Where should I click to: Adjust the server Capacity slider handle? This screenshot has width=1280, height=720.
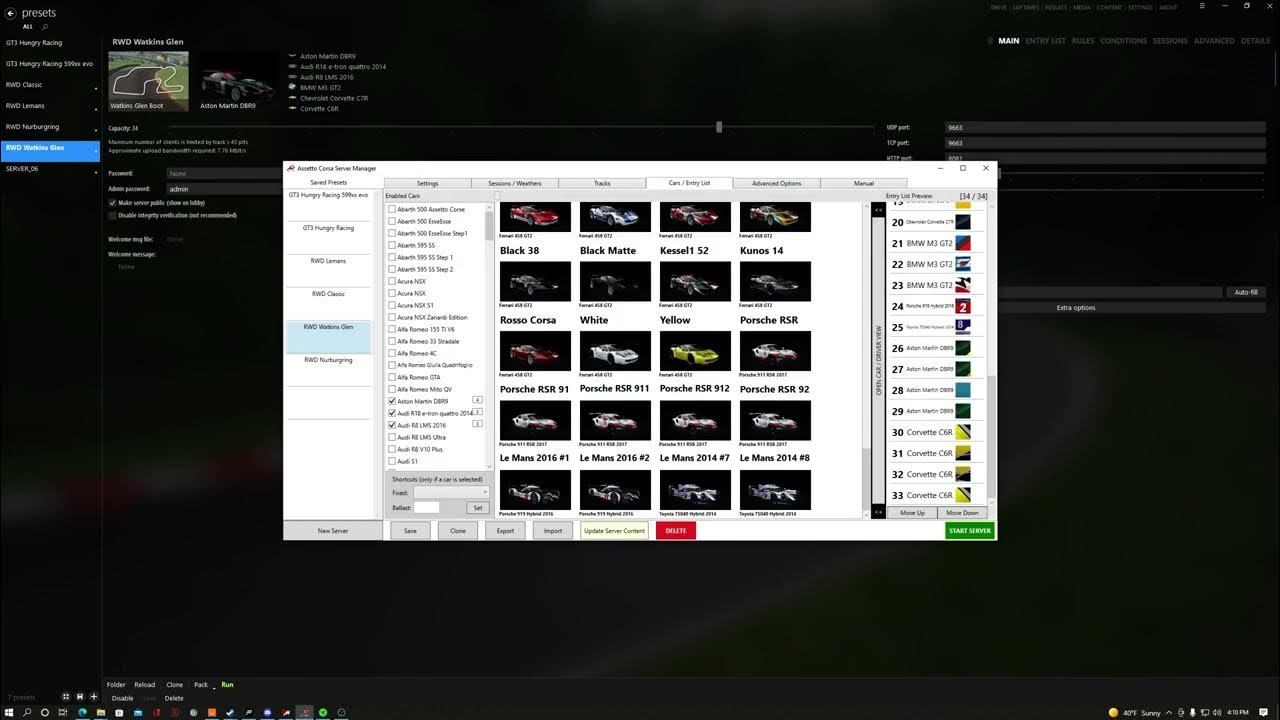719,127
